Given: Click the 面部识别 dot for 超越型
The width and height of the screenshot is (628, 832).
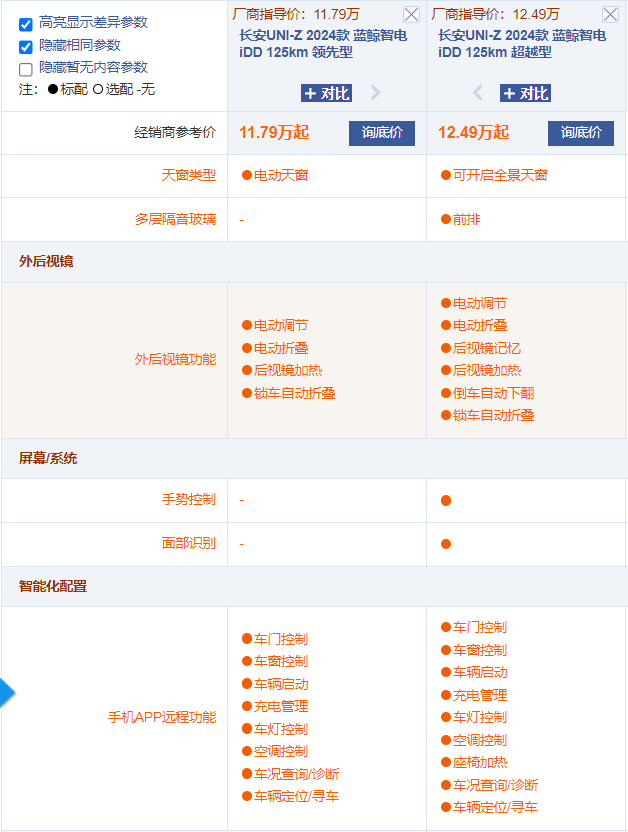Looking at the screenshot, I should (446, 544).
